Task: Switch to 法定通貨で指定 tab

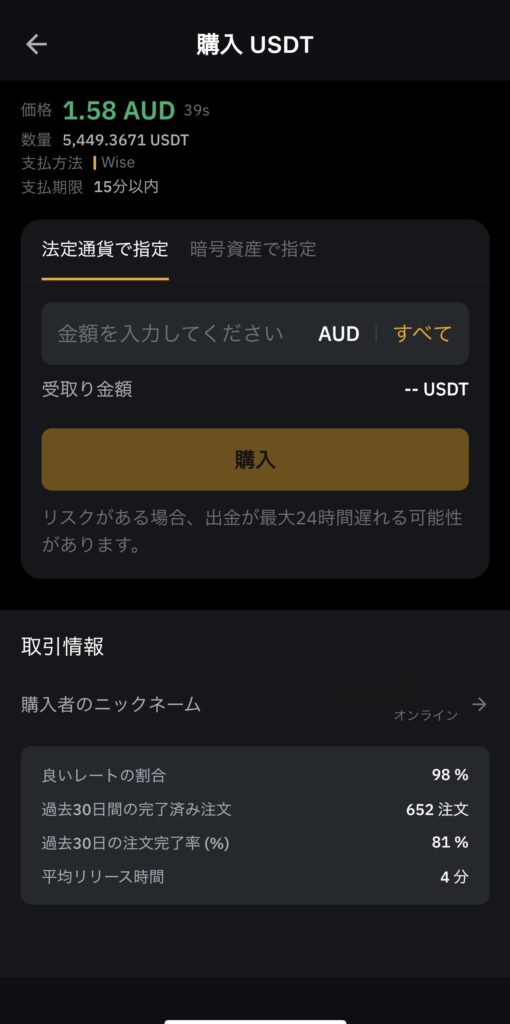Action: tap(105, 249)
